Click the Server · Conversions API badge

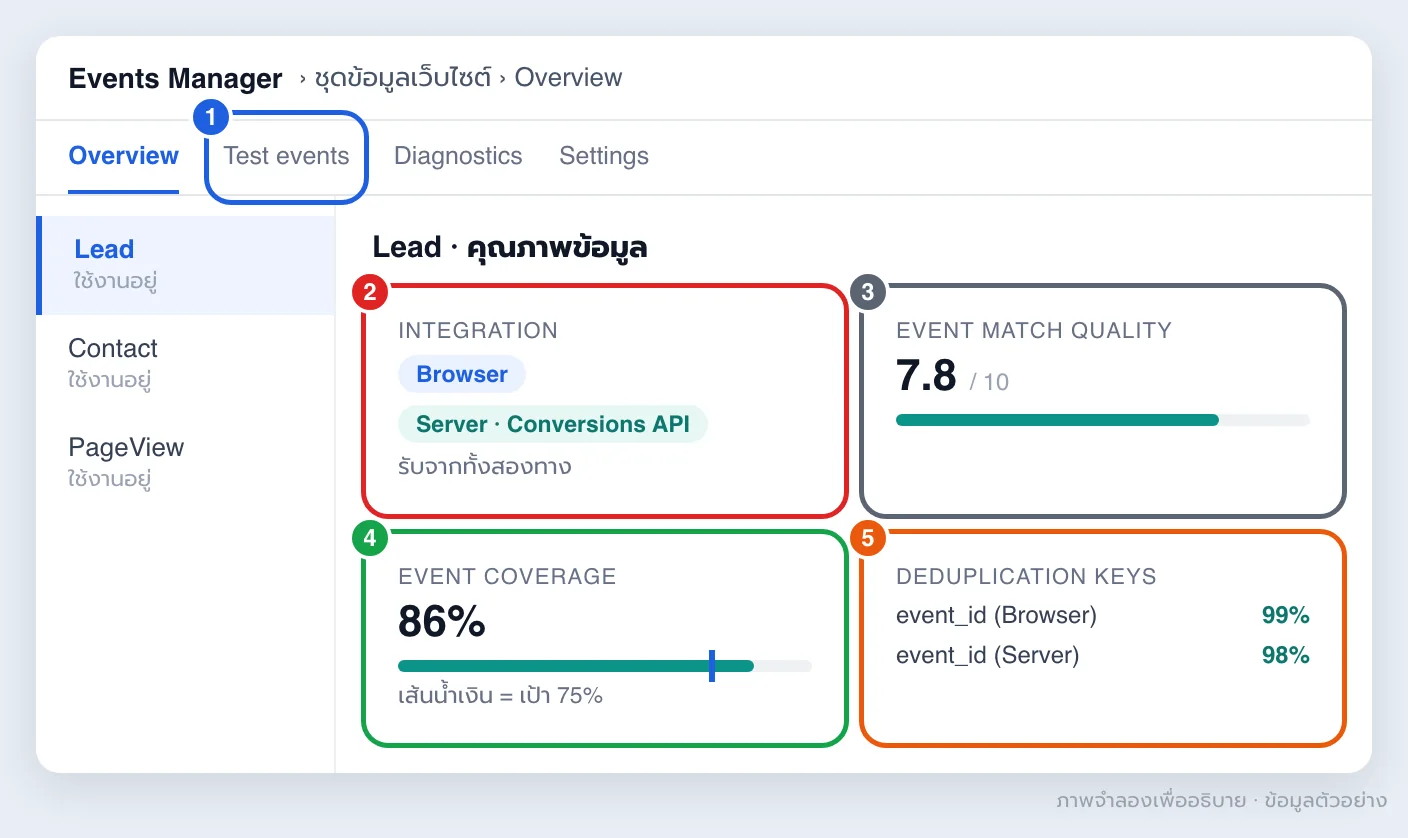[553, 424]
